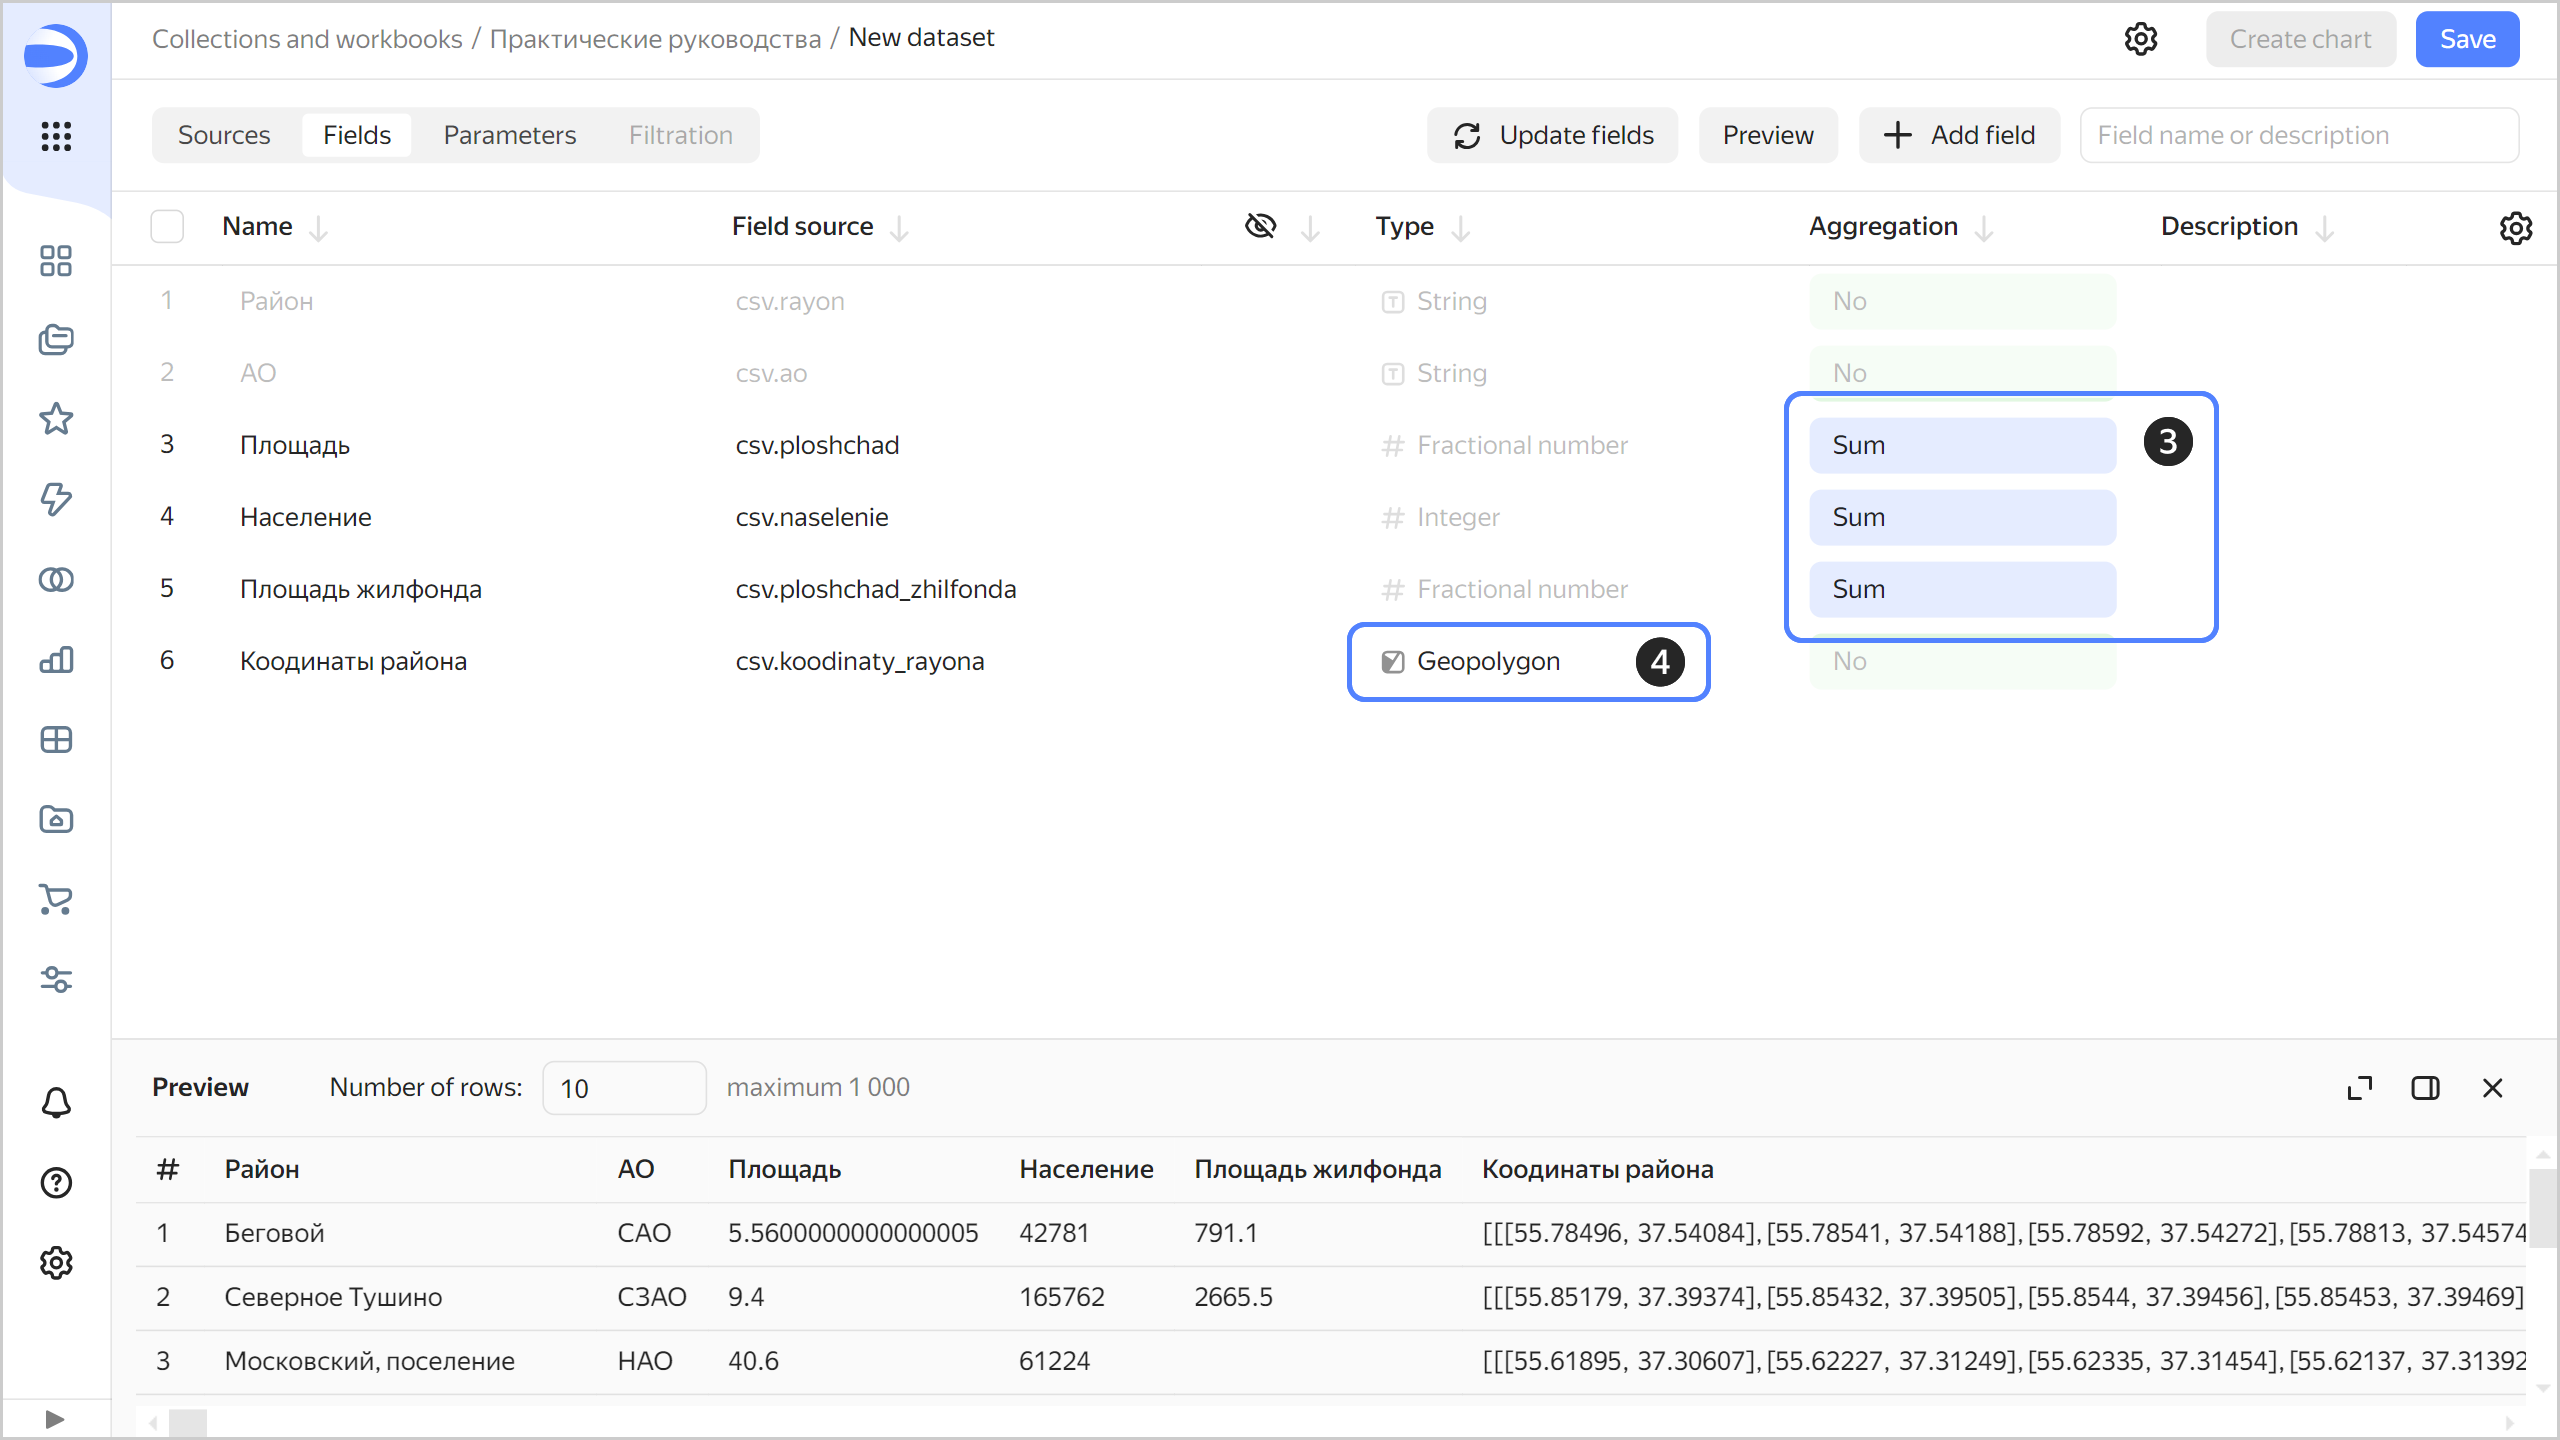Screen dimensions: 2560x1440
Task: Switch to the Parameters tab
Action: [x=509, y=135]
